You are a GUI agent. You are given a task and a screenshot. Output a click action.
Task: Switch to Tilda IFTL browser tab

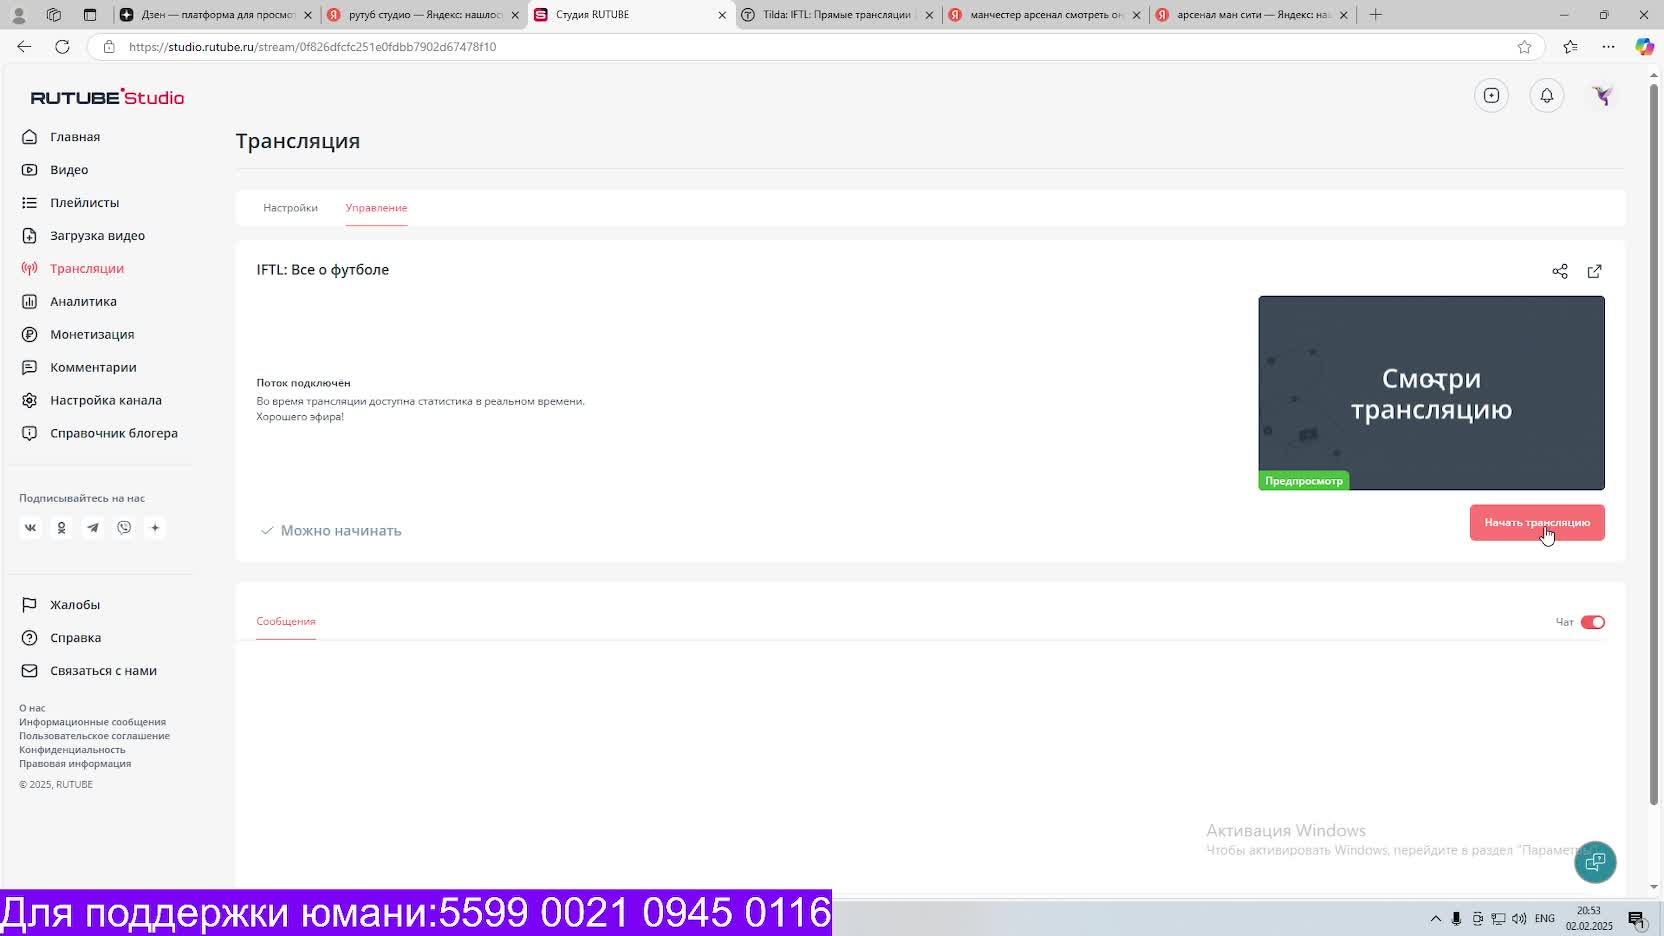click(x=837, y=15)
